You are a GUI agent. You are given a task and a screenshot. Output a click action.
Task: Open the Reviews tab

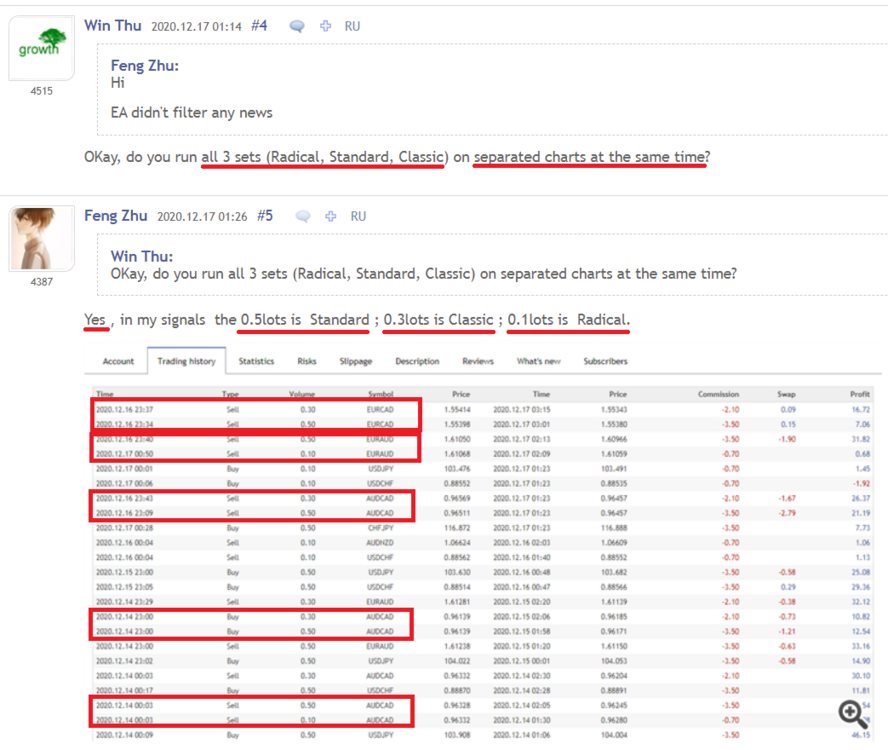click(478, 361)
